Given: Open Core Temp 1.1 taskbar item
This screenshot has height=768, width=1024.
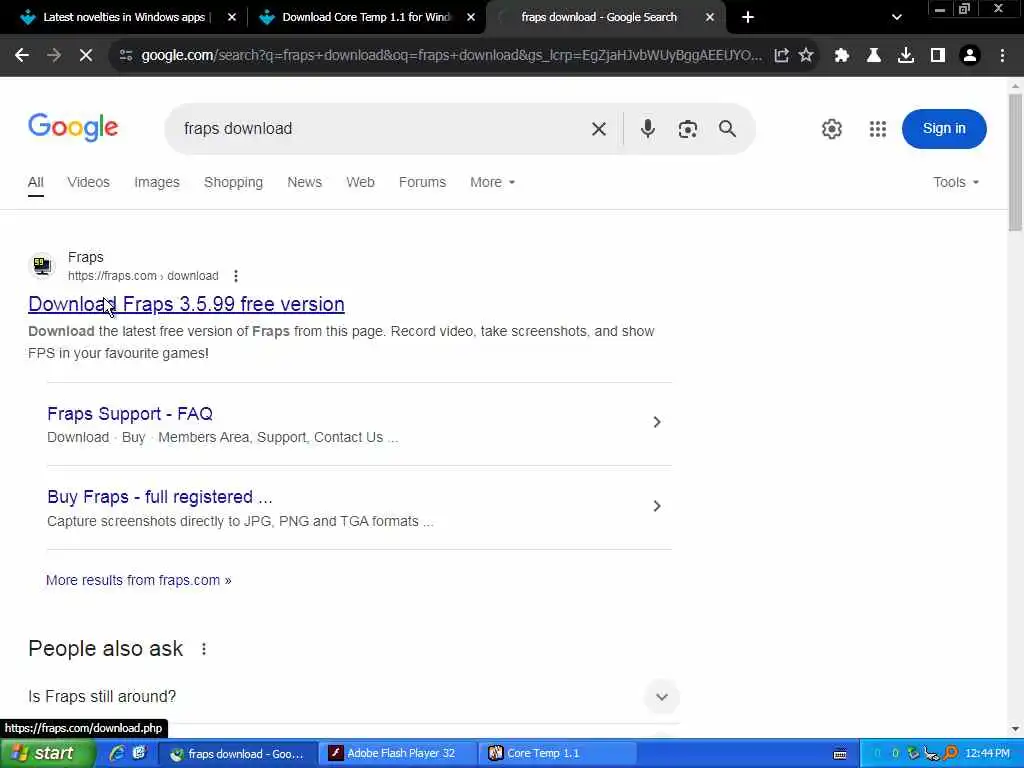Looking at the screenshot, I should [x=558, y=754].
